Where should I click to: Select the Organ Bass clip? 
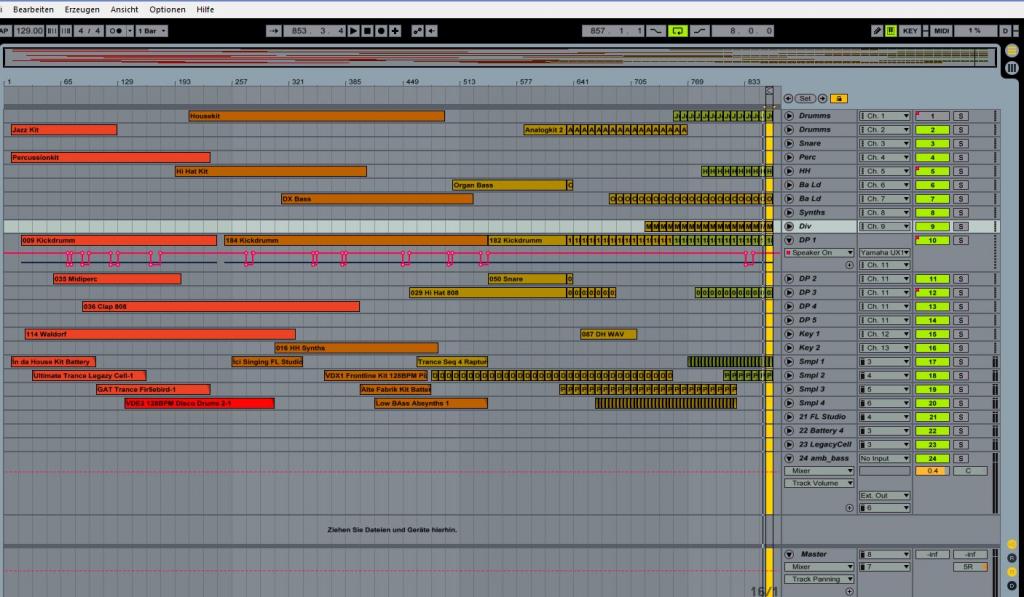[x=509, y=186]
